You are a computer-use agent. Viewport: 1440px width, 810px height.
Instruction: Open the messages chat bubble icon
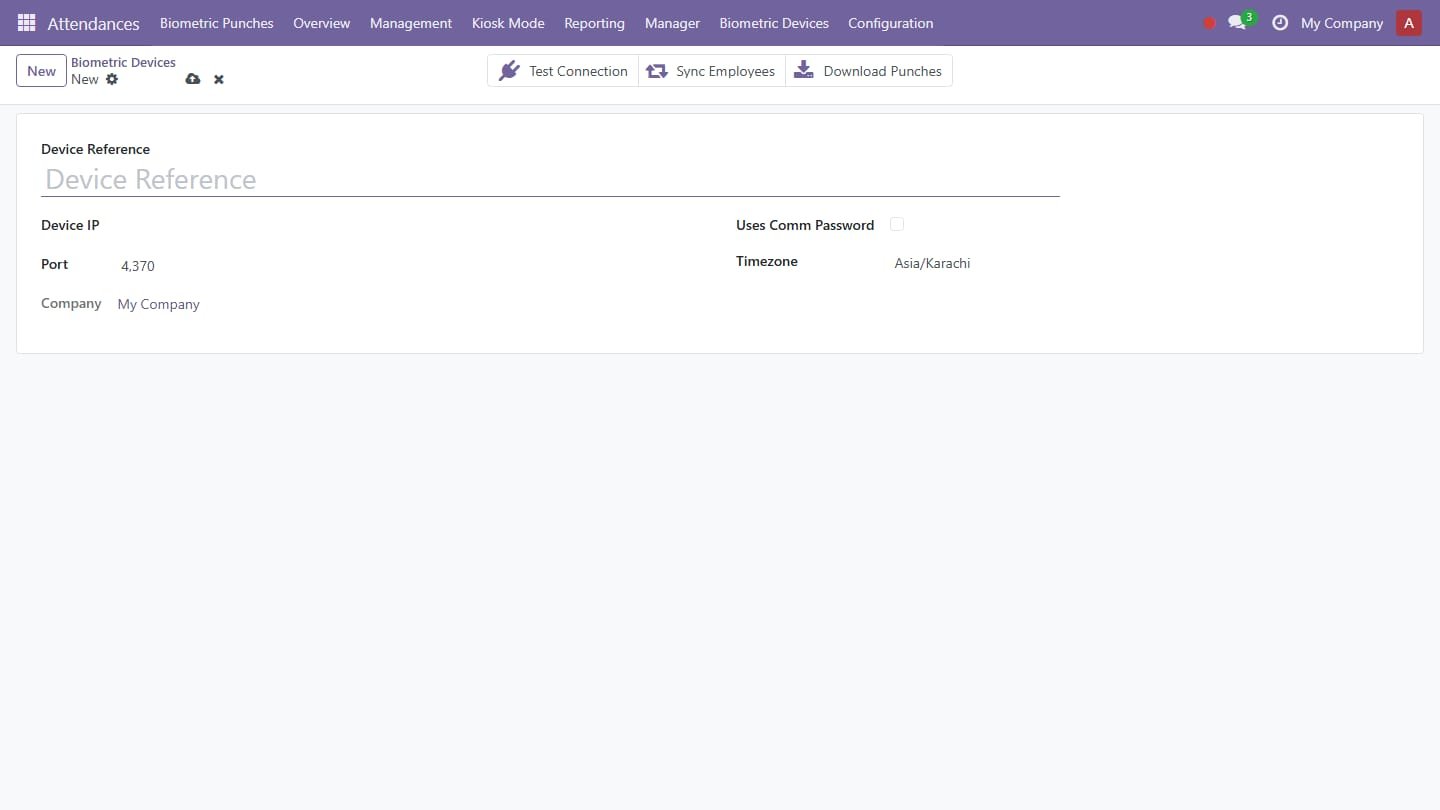pos(1237,23)
